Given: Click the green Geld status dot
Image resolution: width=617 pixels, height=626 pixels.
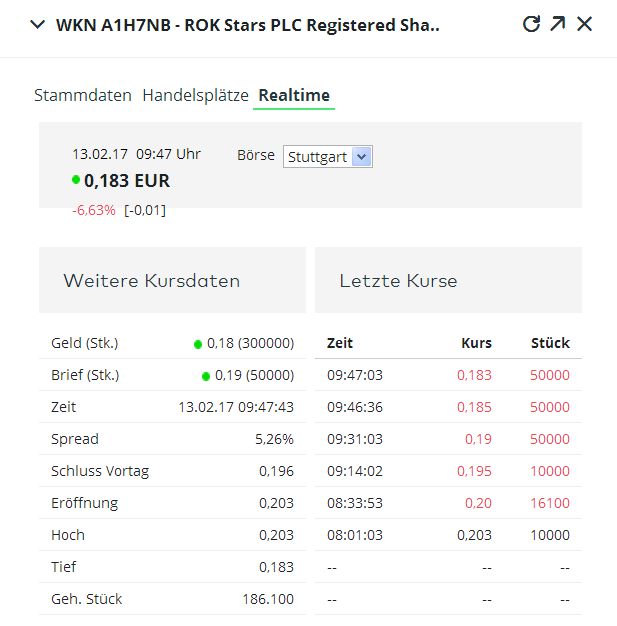Looking at the screenshot, I should (x=199, y=344).
